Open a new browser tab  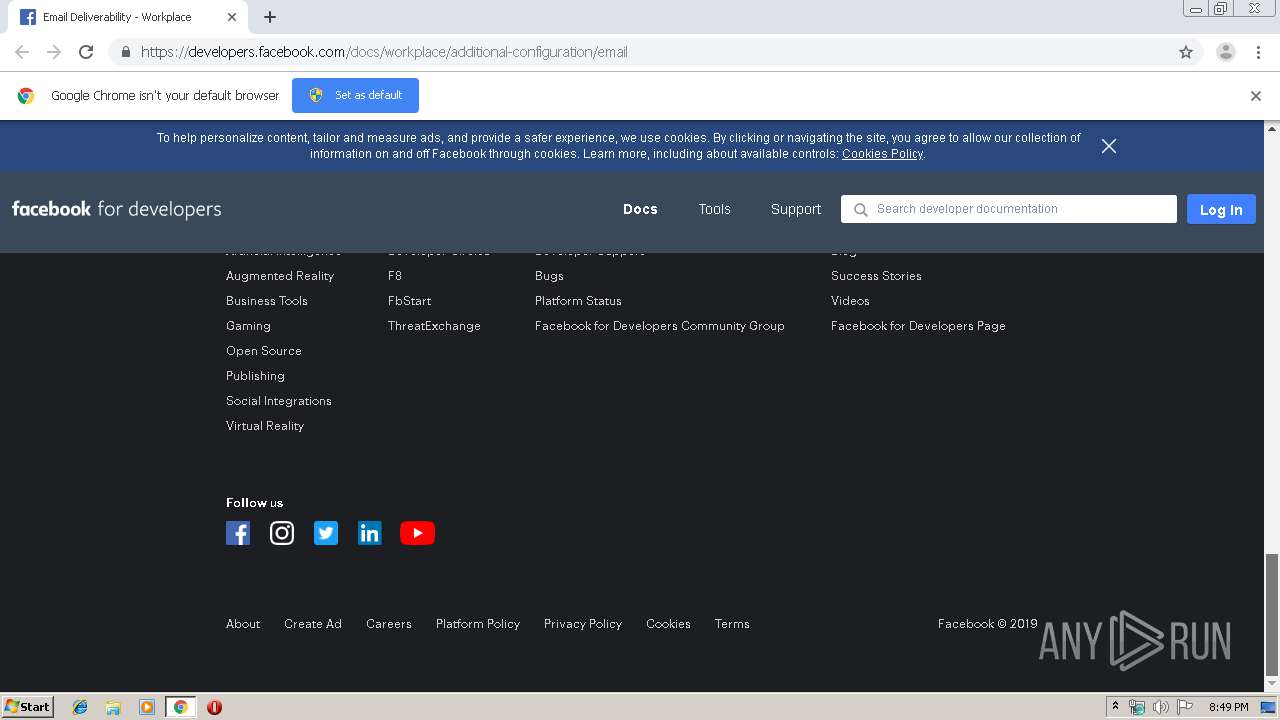[x=270, y=17]
